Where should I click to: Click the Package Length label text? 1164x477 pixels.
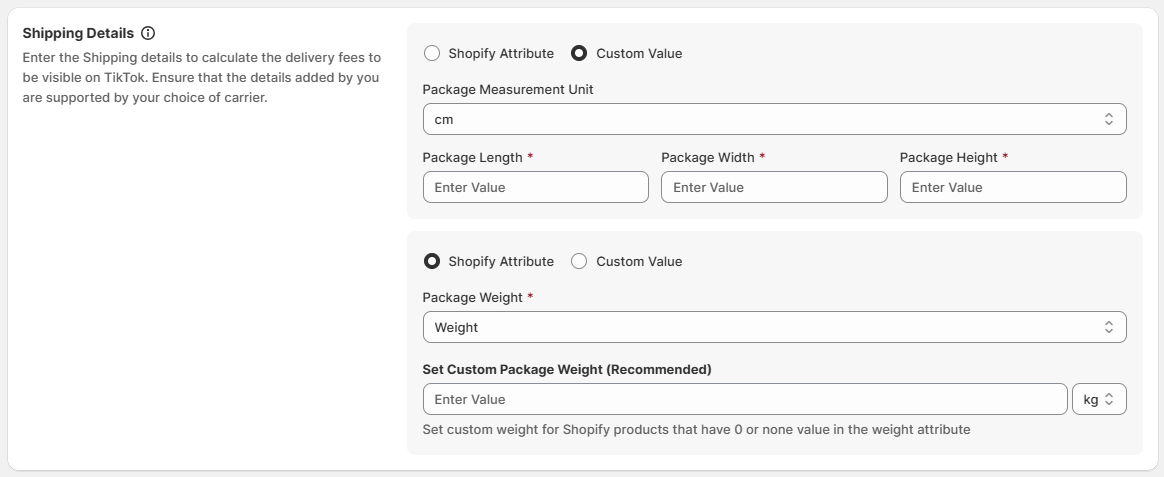[x=472, y=157]
